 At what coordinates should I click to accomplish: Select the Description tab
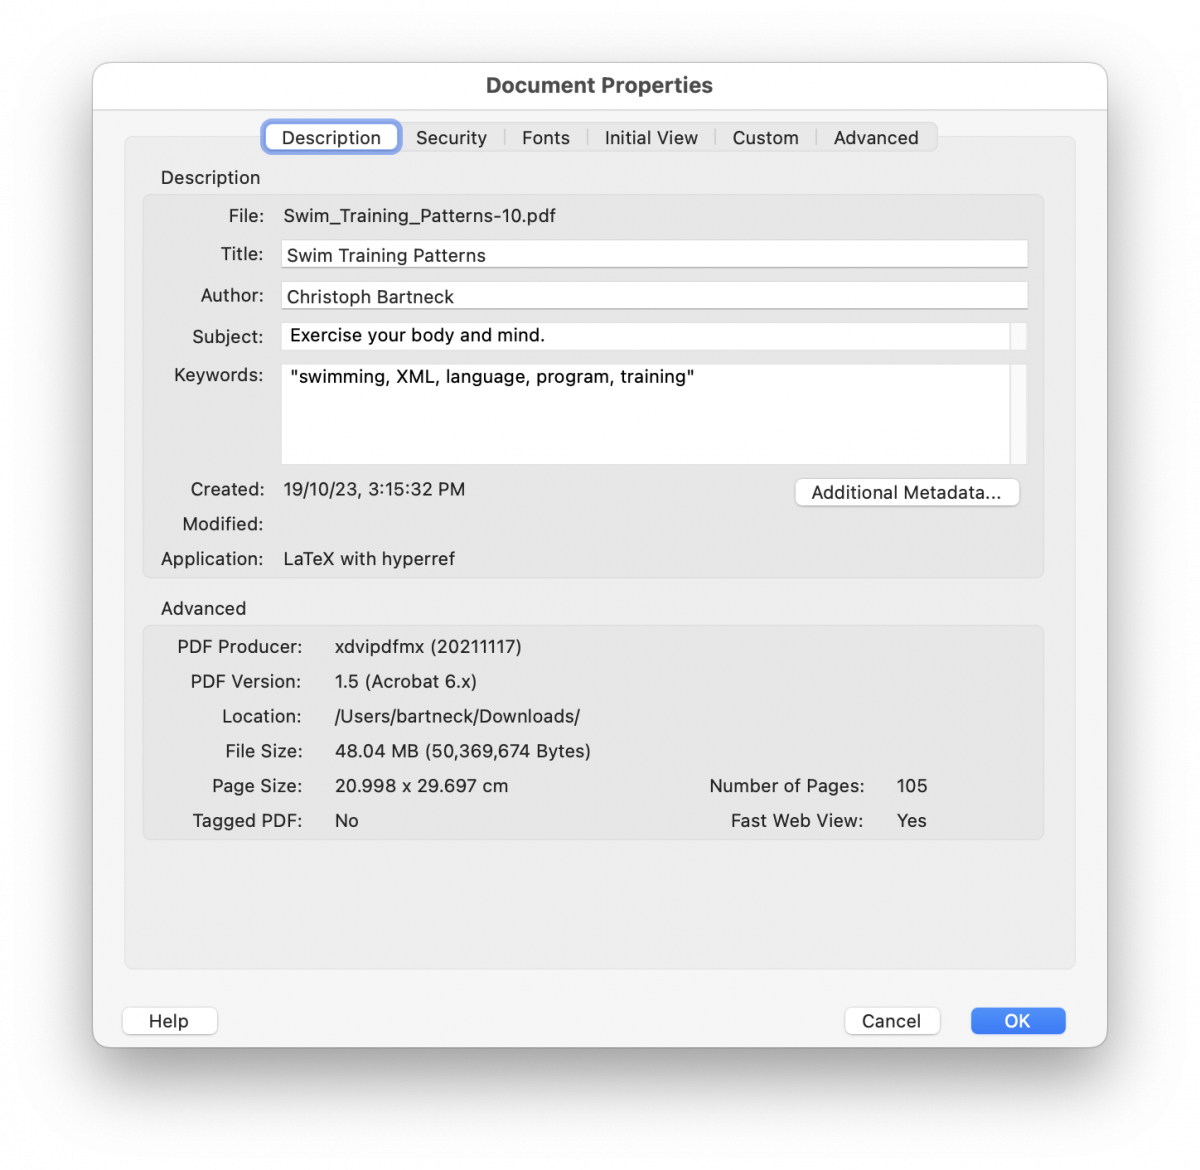click(331, 138)
